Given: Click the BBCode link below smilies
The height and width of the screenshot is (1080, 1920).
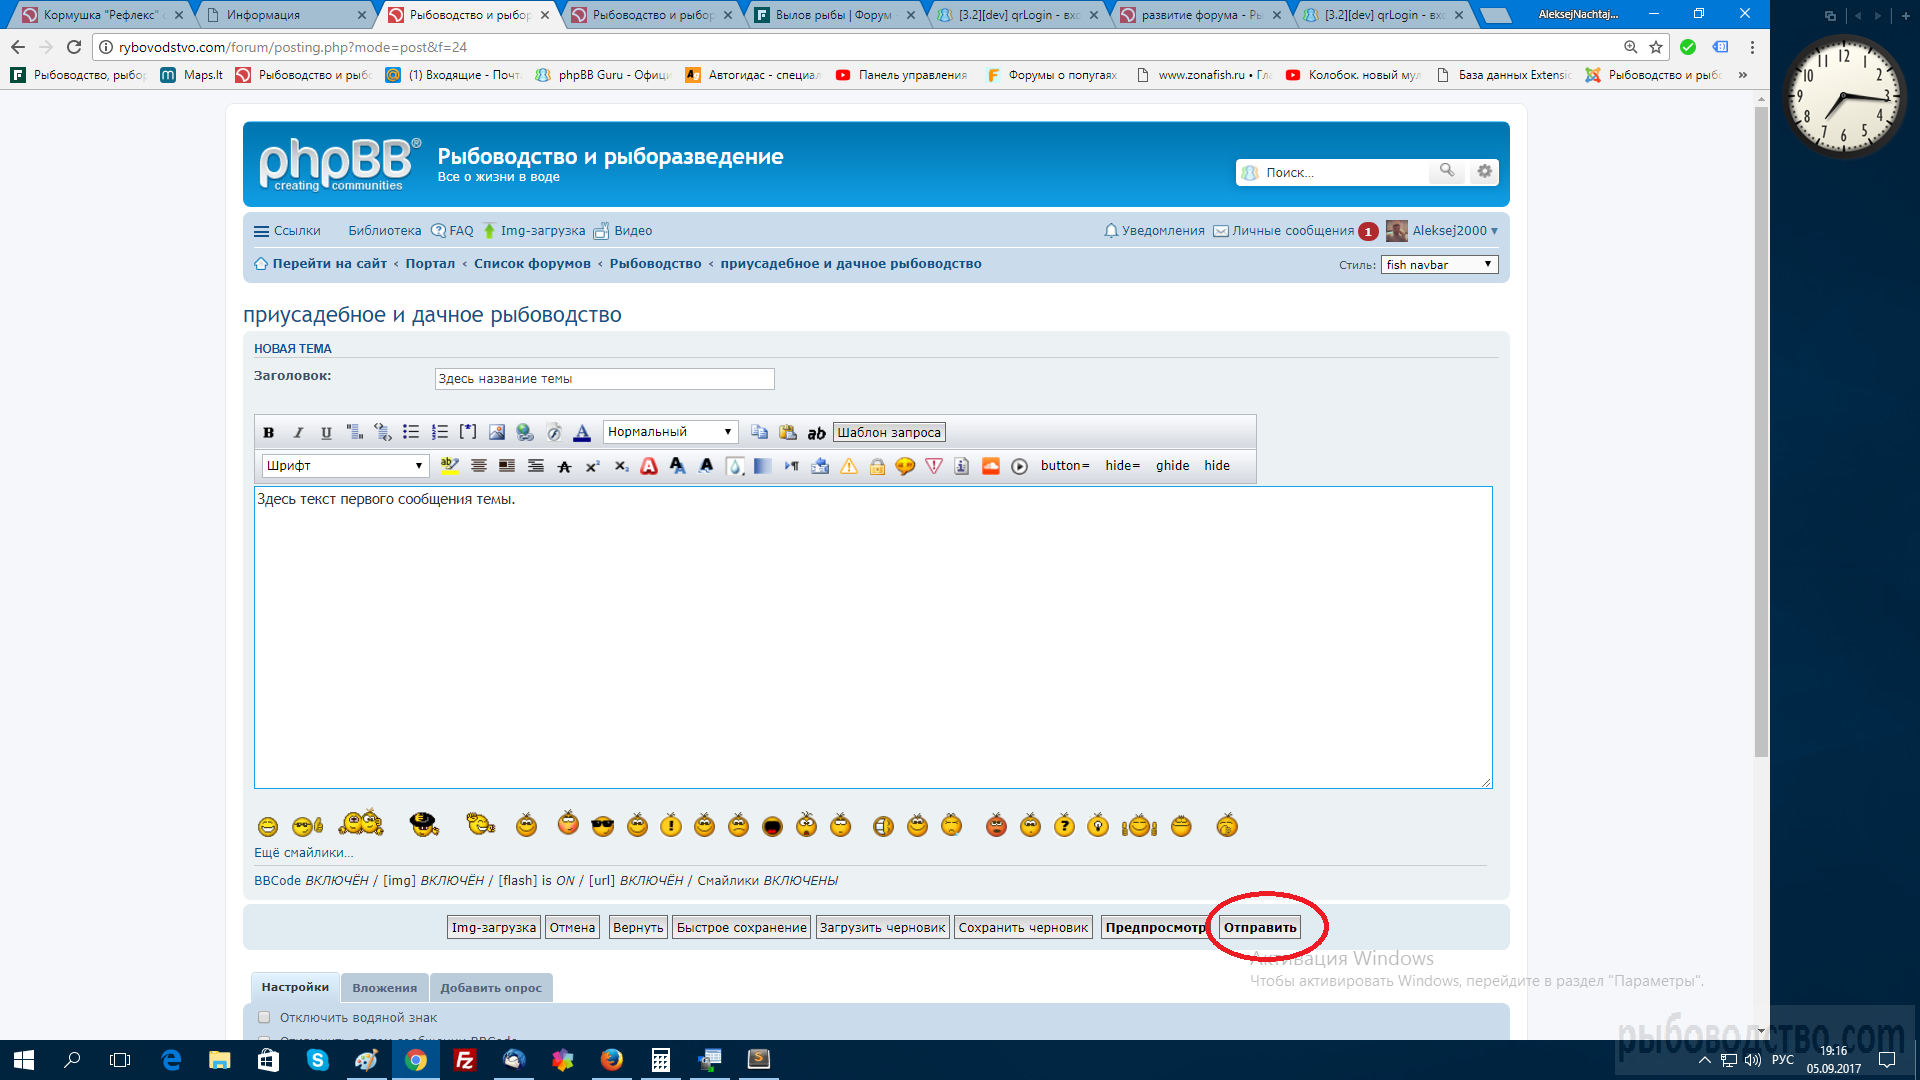Looking at the screenshot, I should (277, 880).
